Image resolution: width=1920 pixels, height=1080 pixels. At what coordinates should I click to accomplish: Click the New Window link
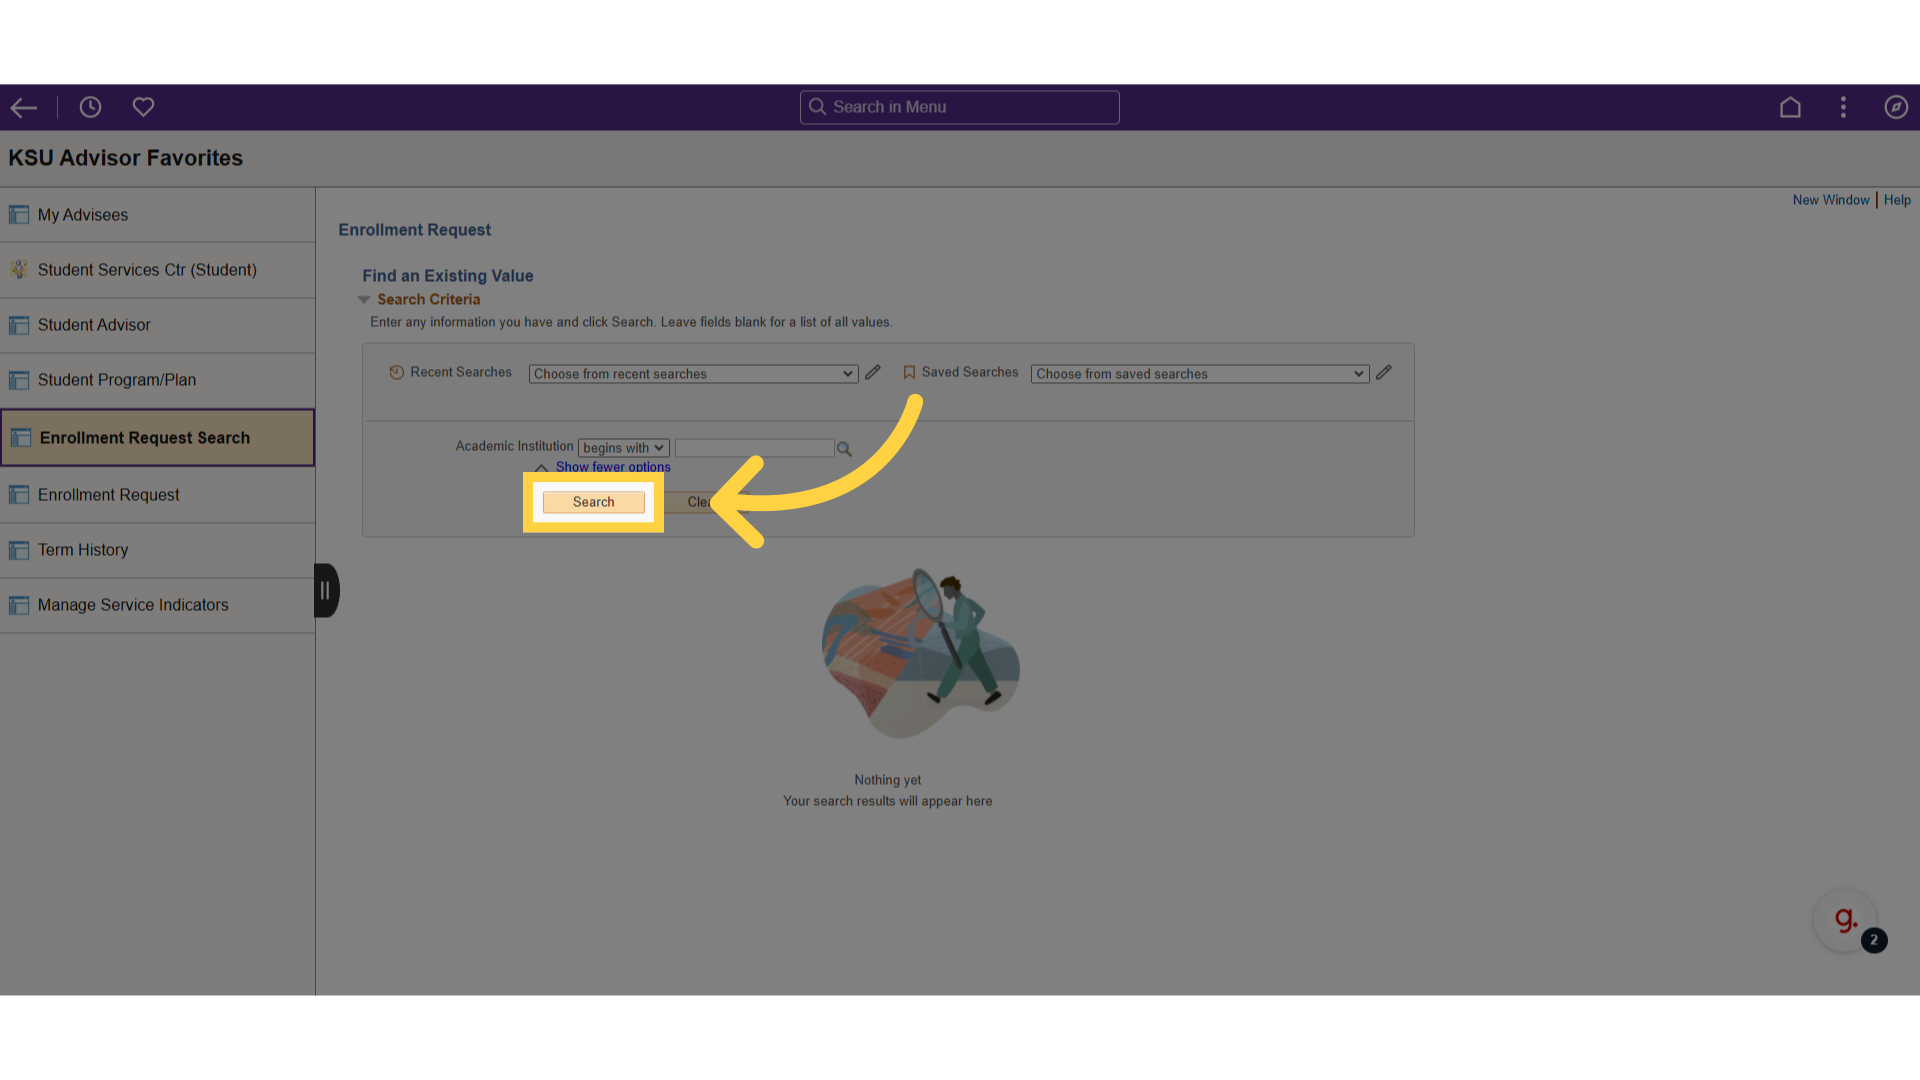click(1831, 200)
